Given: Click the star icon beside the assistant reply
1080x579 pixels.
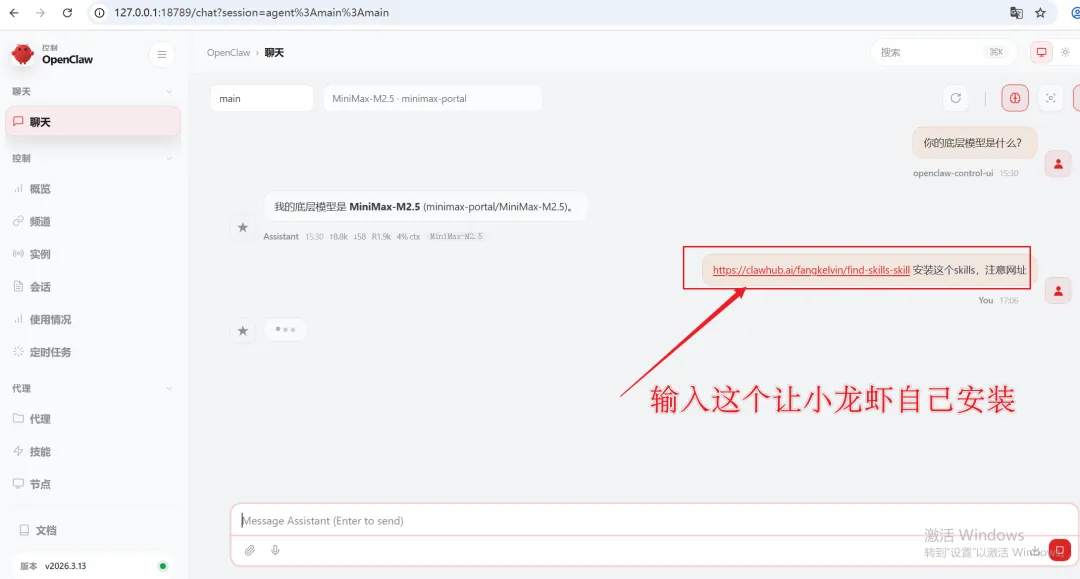Looking at the screenshot, I should [242, 227].
